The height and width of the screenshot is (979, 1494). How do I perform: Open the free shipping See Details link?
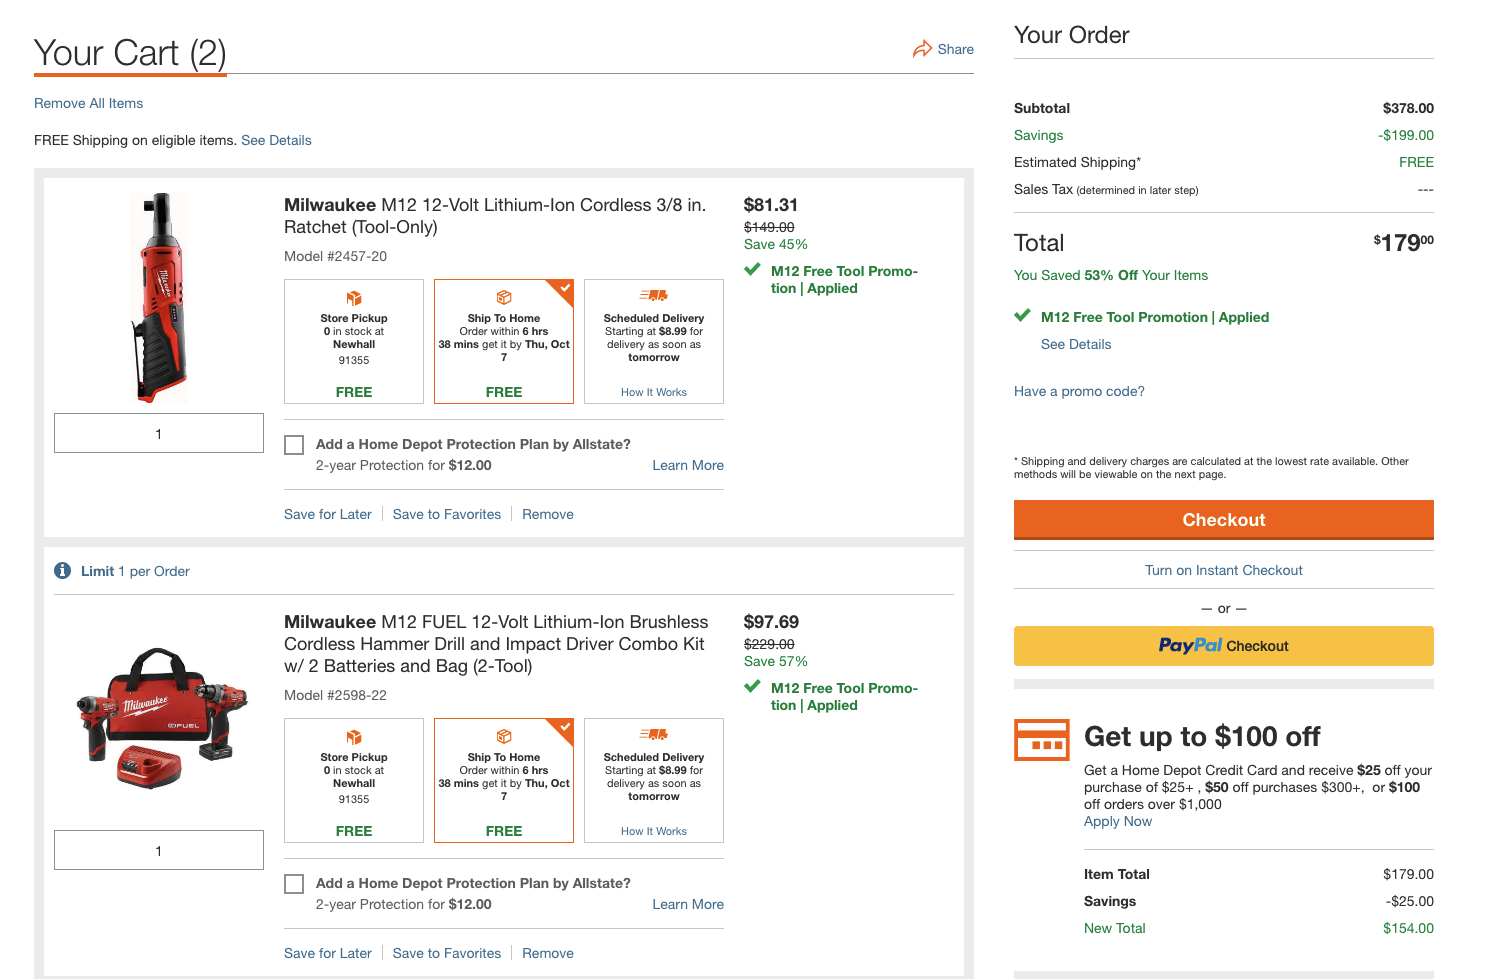click(276, 140)
